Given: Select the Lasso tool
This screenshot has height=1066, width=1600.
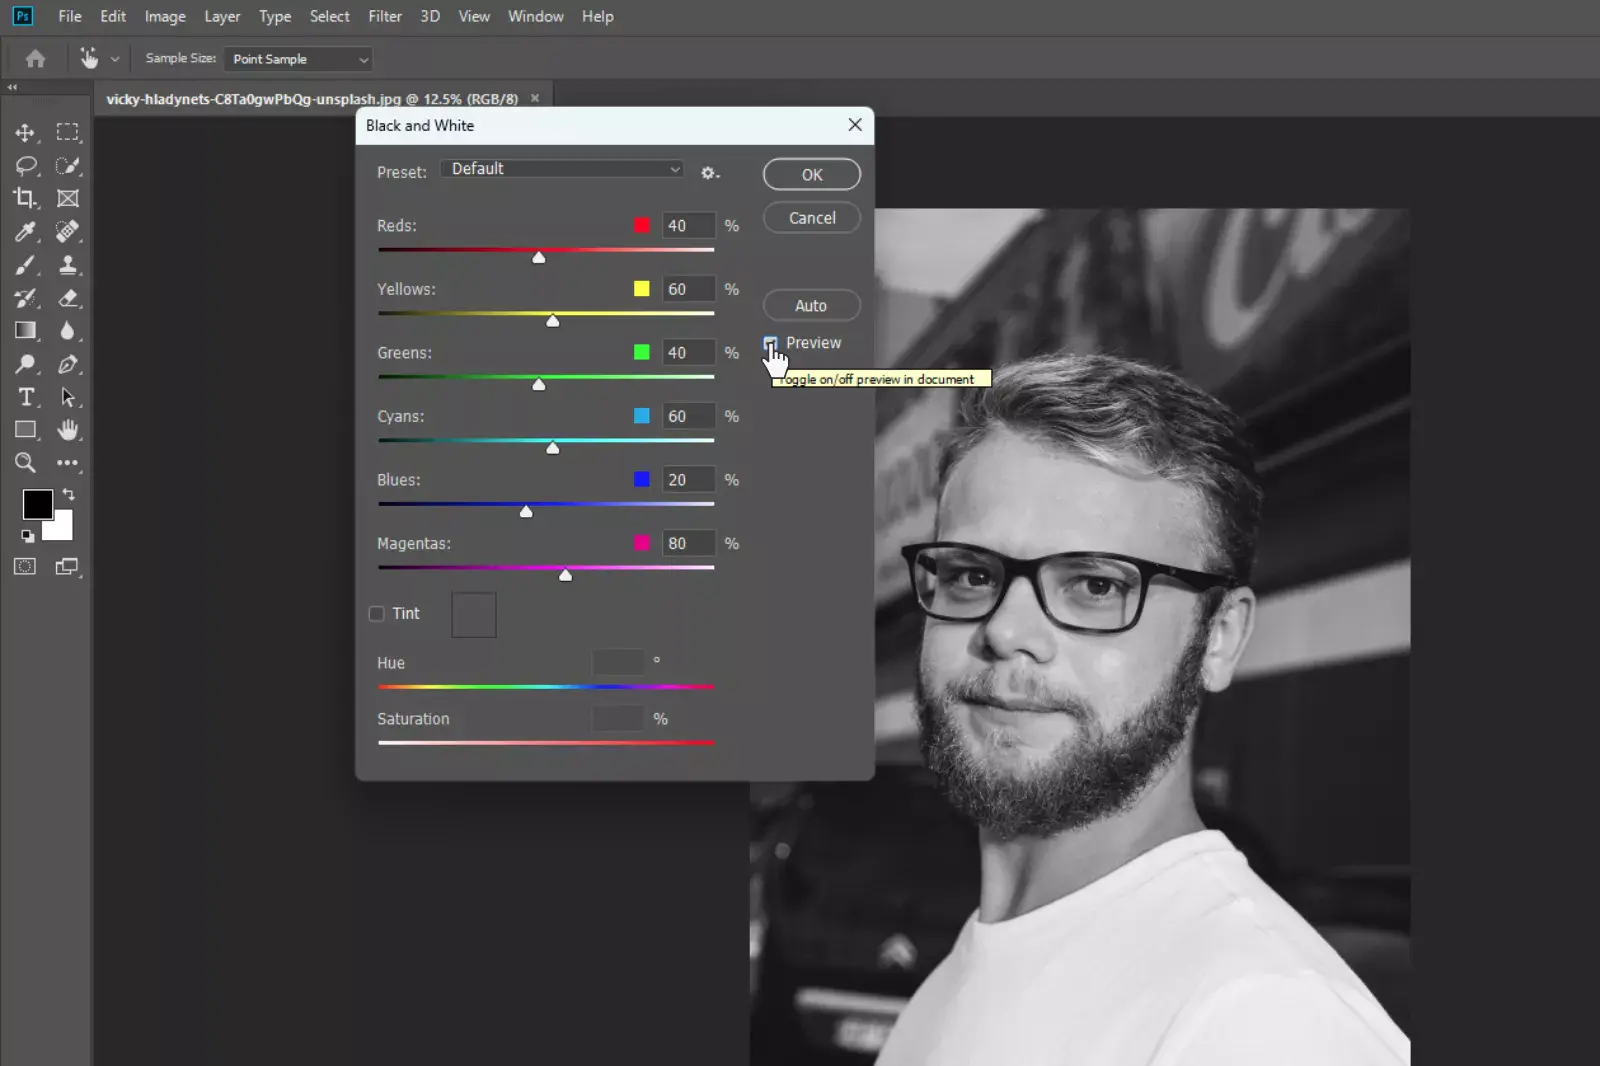Looking at the screenshot, I should (25, 166).
